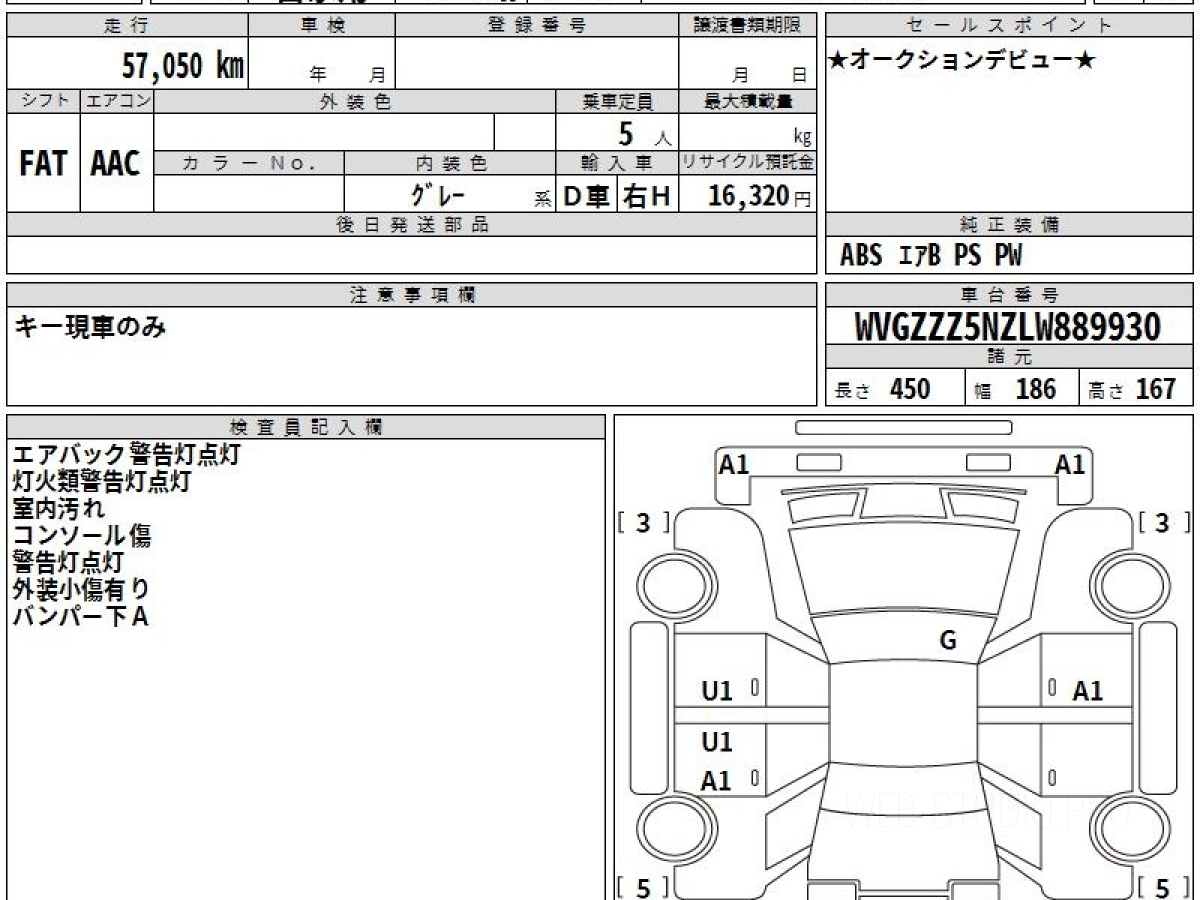Select the 高さ 167 height value

point(1132,389)
